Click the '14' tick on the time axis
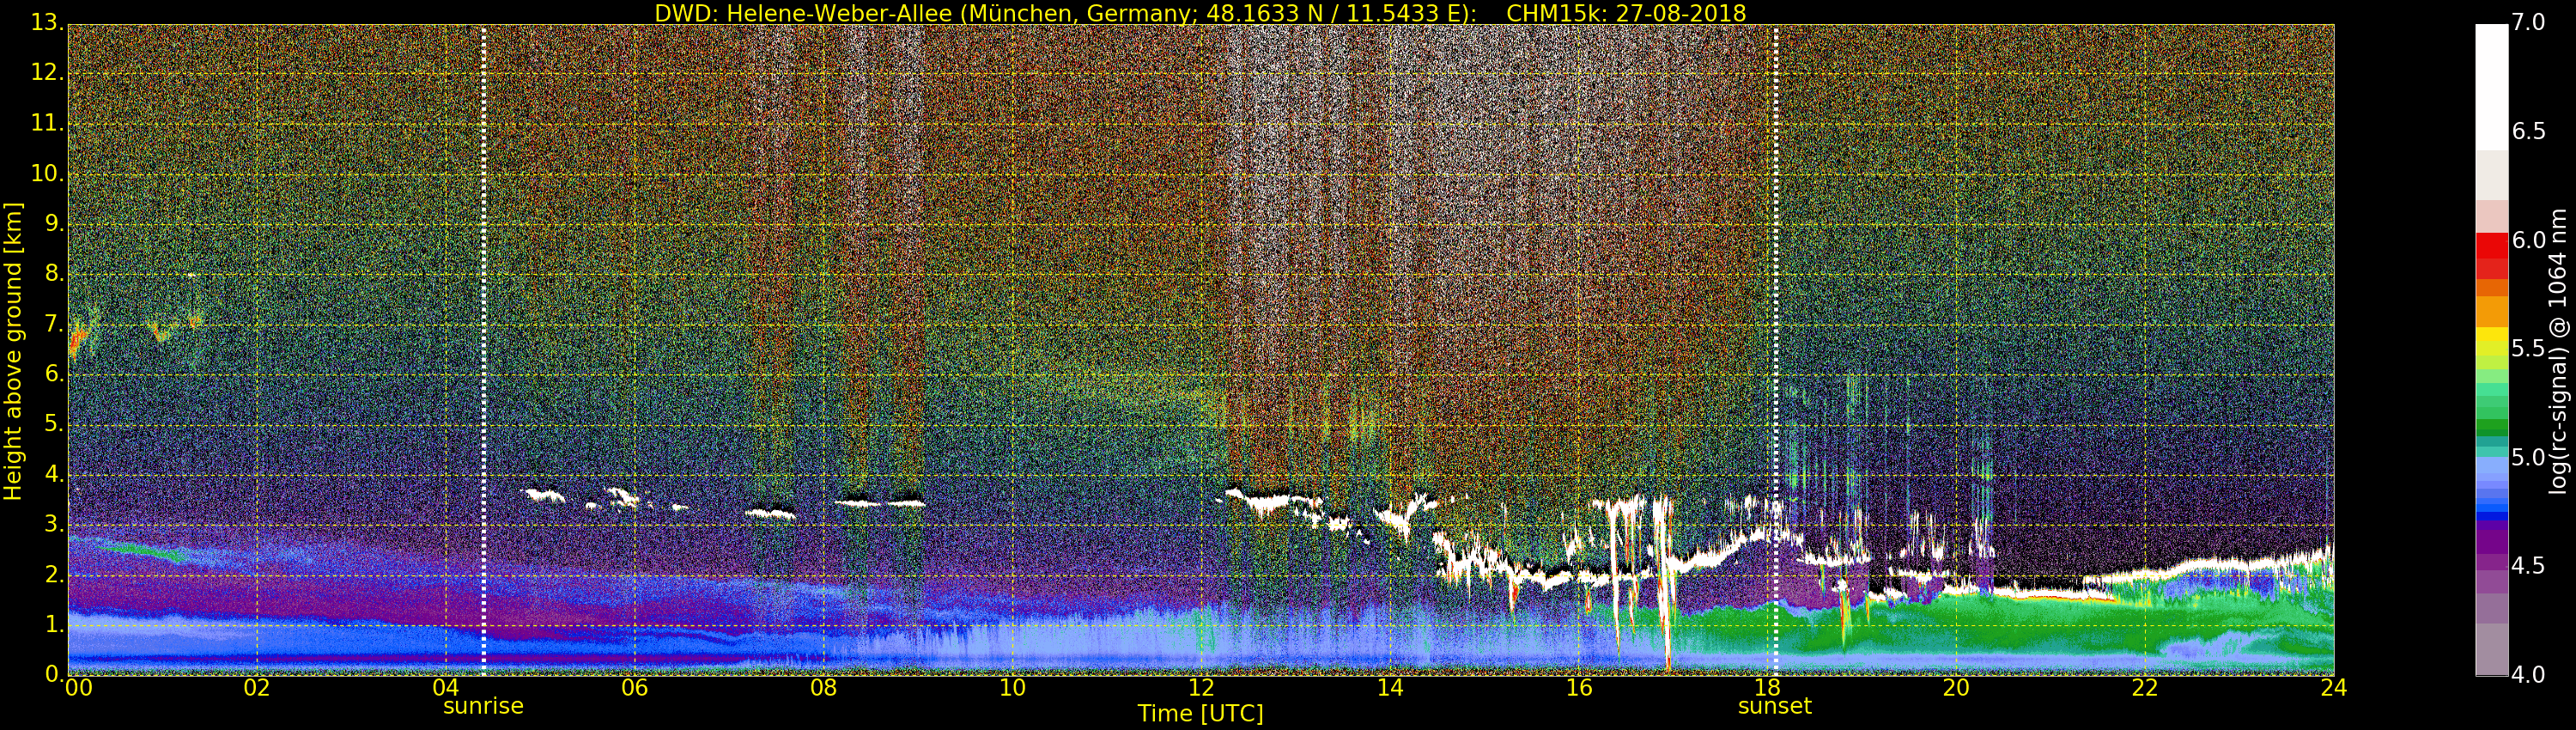 pyautogui.click(x=1390, y=687)
